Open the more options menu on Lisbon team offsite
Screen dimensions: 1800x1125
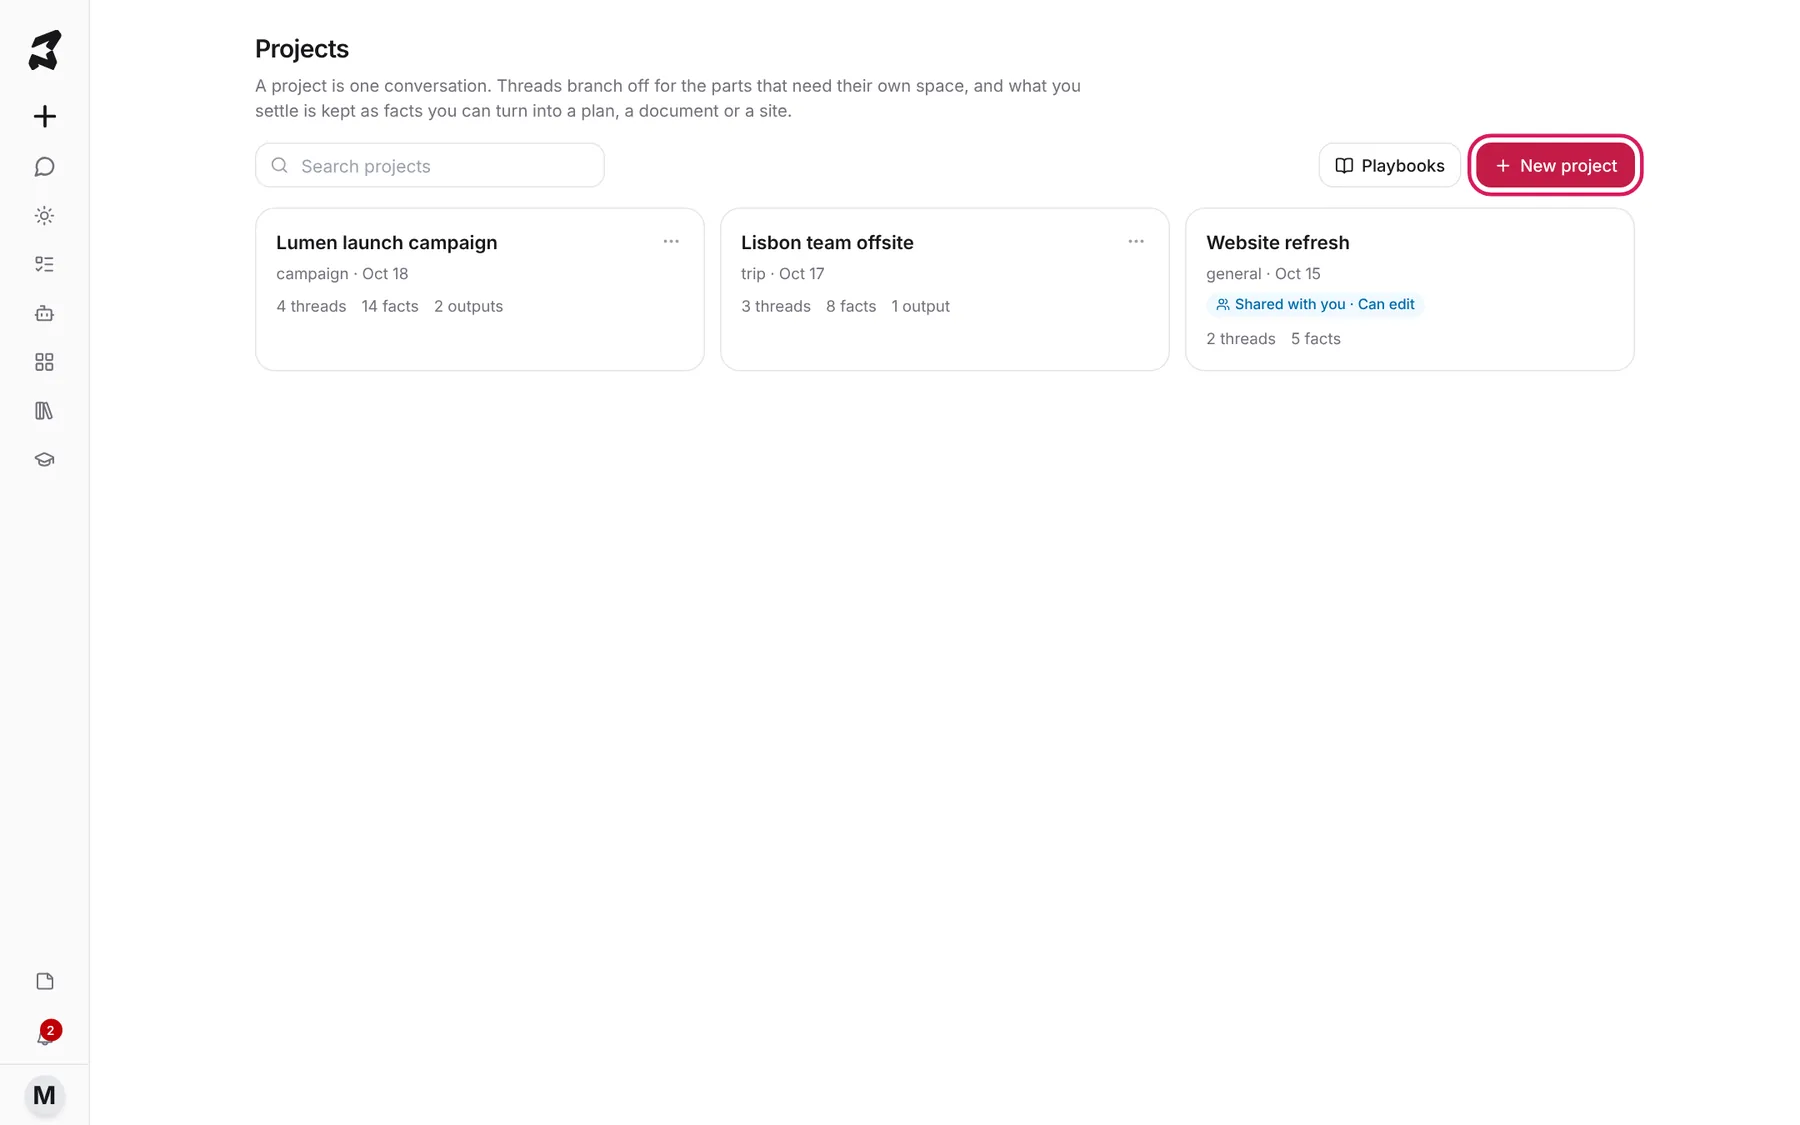1136,241
